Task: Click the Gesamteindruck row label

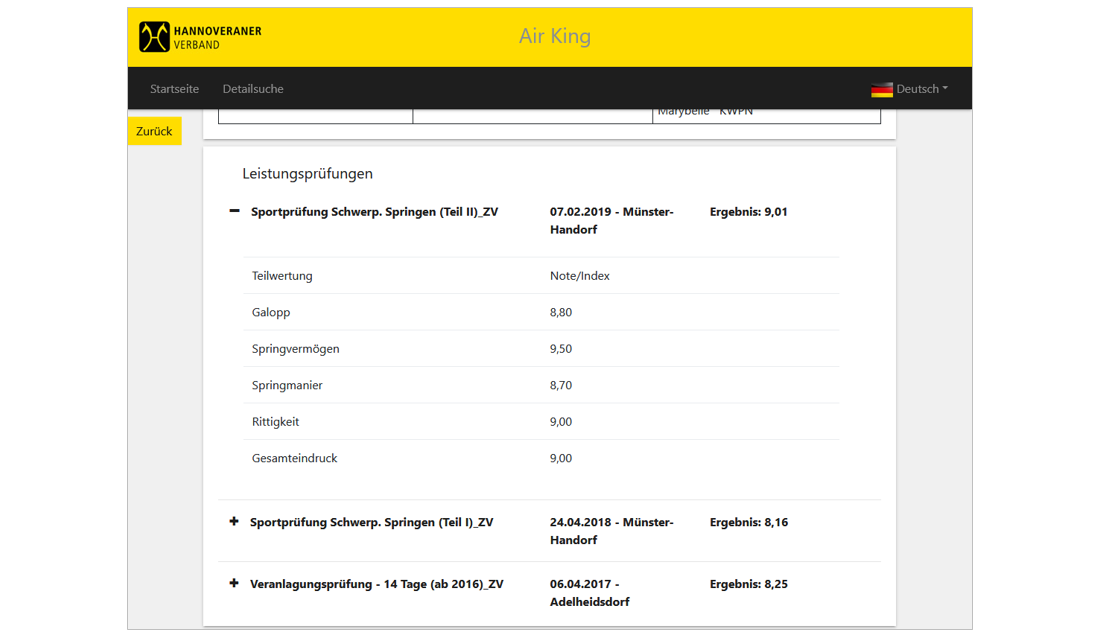Action: (294, 458)
